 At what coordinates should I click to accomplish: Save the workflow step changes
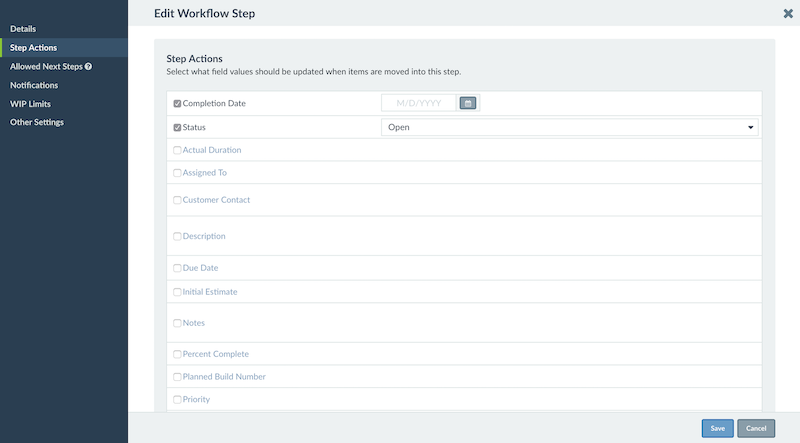(717, 428)
